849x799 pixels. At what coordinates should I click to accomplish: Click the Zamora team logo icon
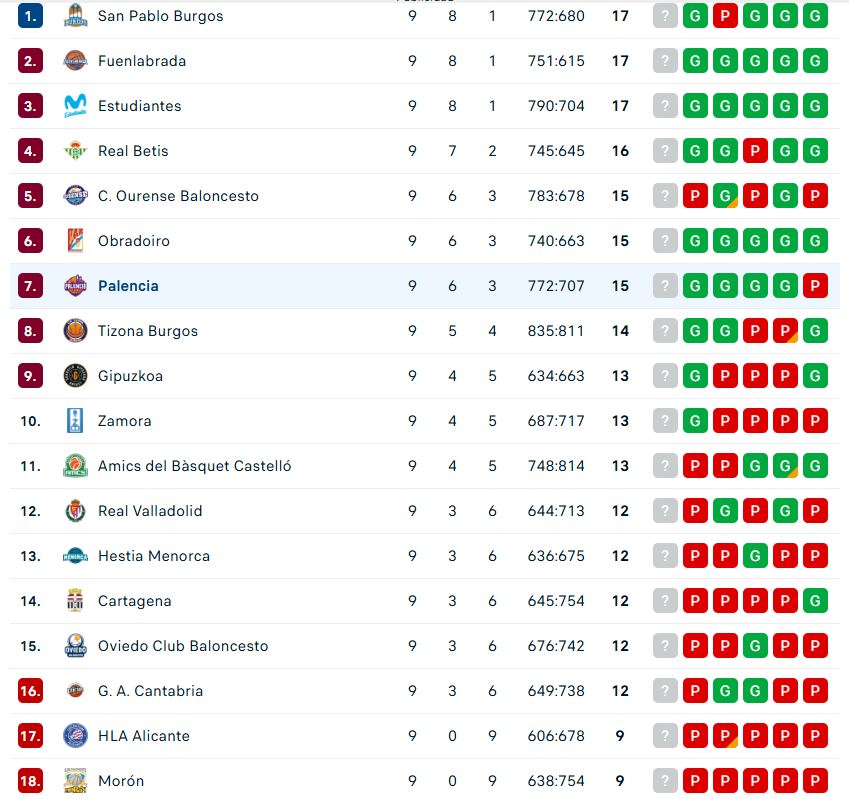[75, 421]
